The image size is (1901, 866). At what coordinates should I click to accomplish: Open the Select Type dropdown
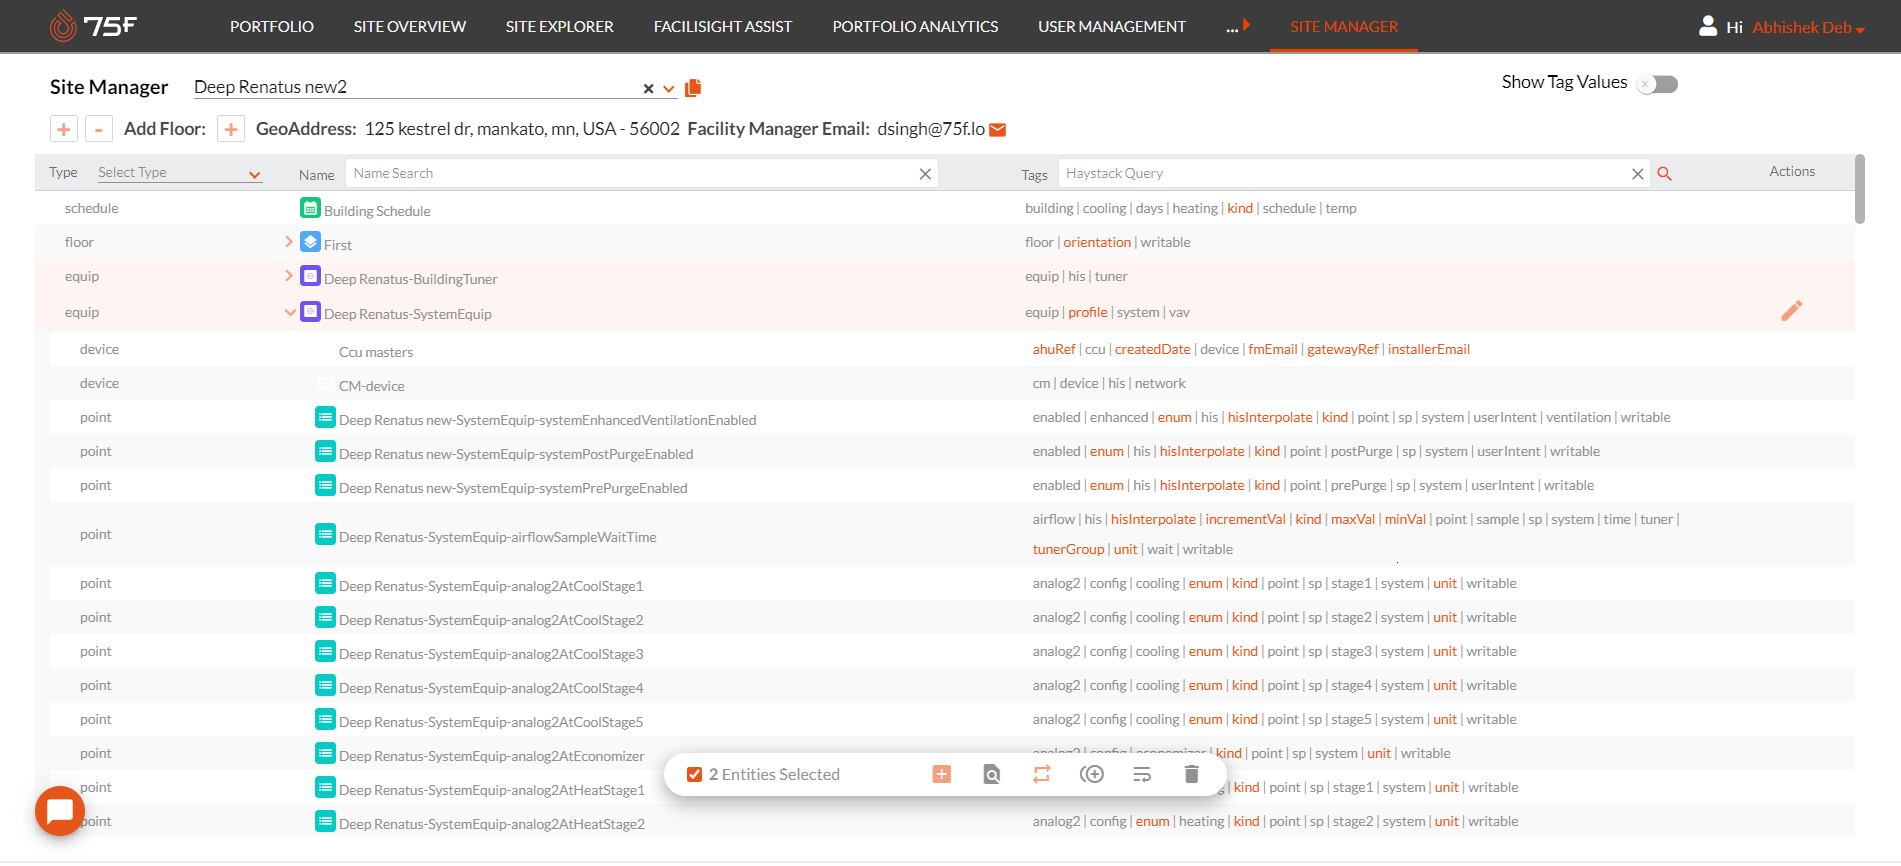pyautogui.click(x=179, y=173)
